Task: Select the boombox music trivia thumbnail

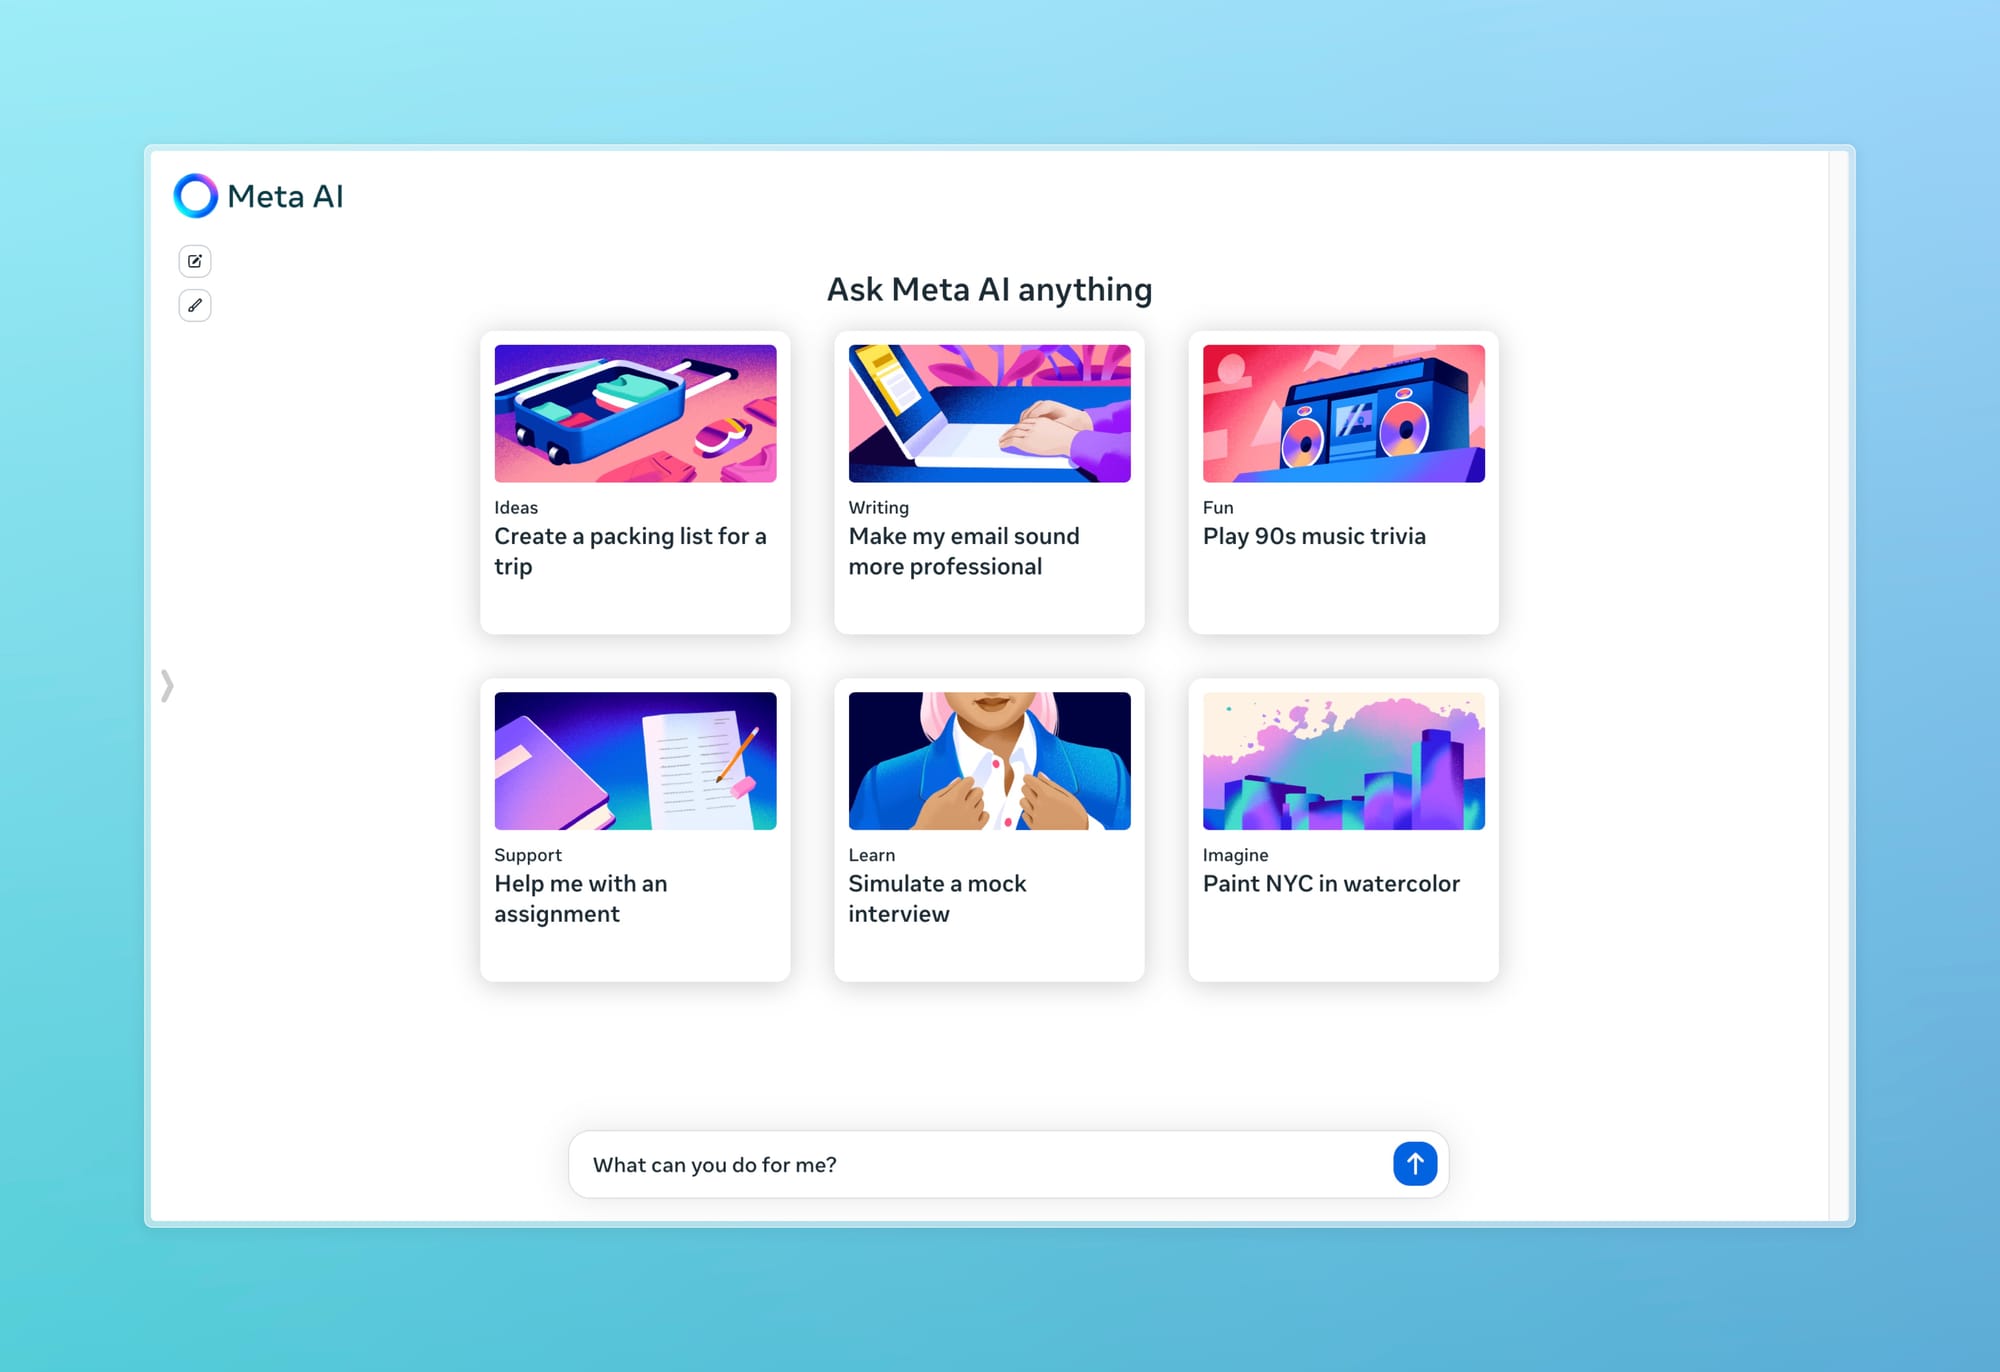Action: [1343, 413]
